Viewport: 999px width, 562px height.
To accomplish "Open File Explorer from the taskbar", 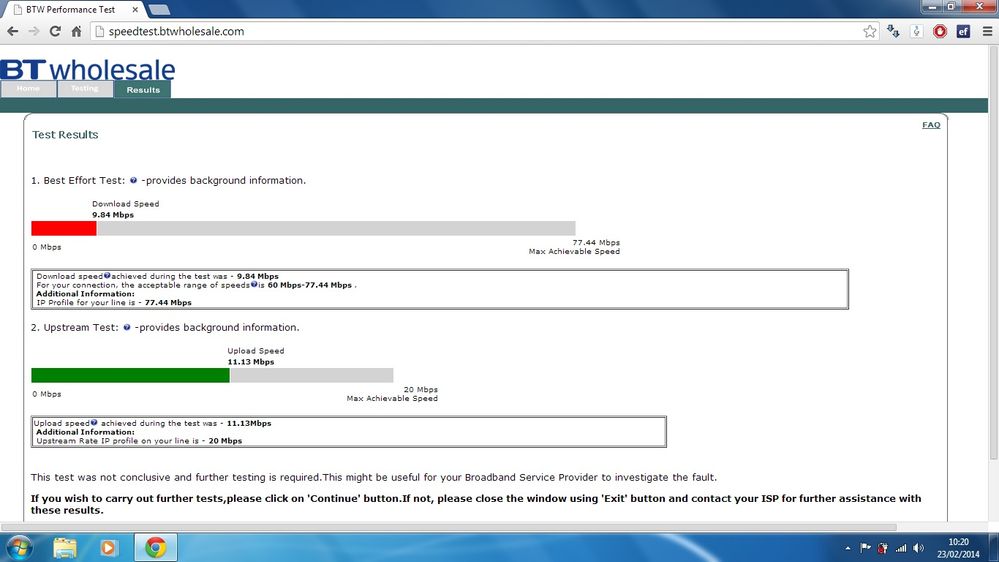I will click(x=65, y=547).
